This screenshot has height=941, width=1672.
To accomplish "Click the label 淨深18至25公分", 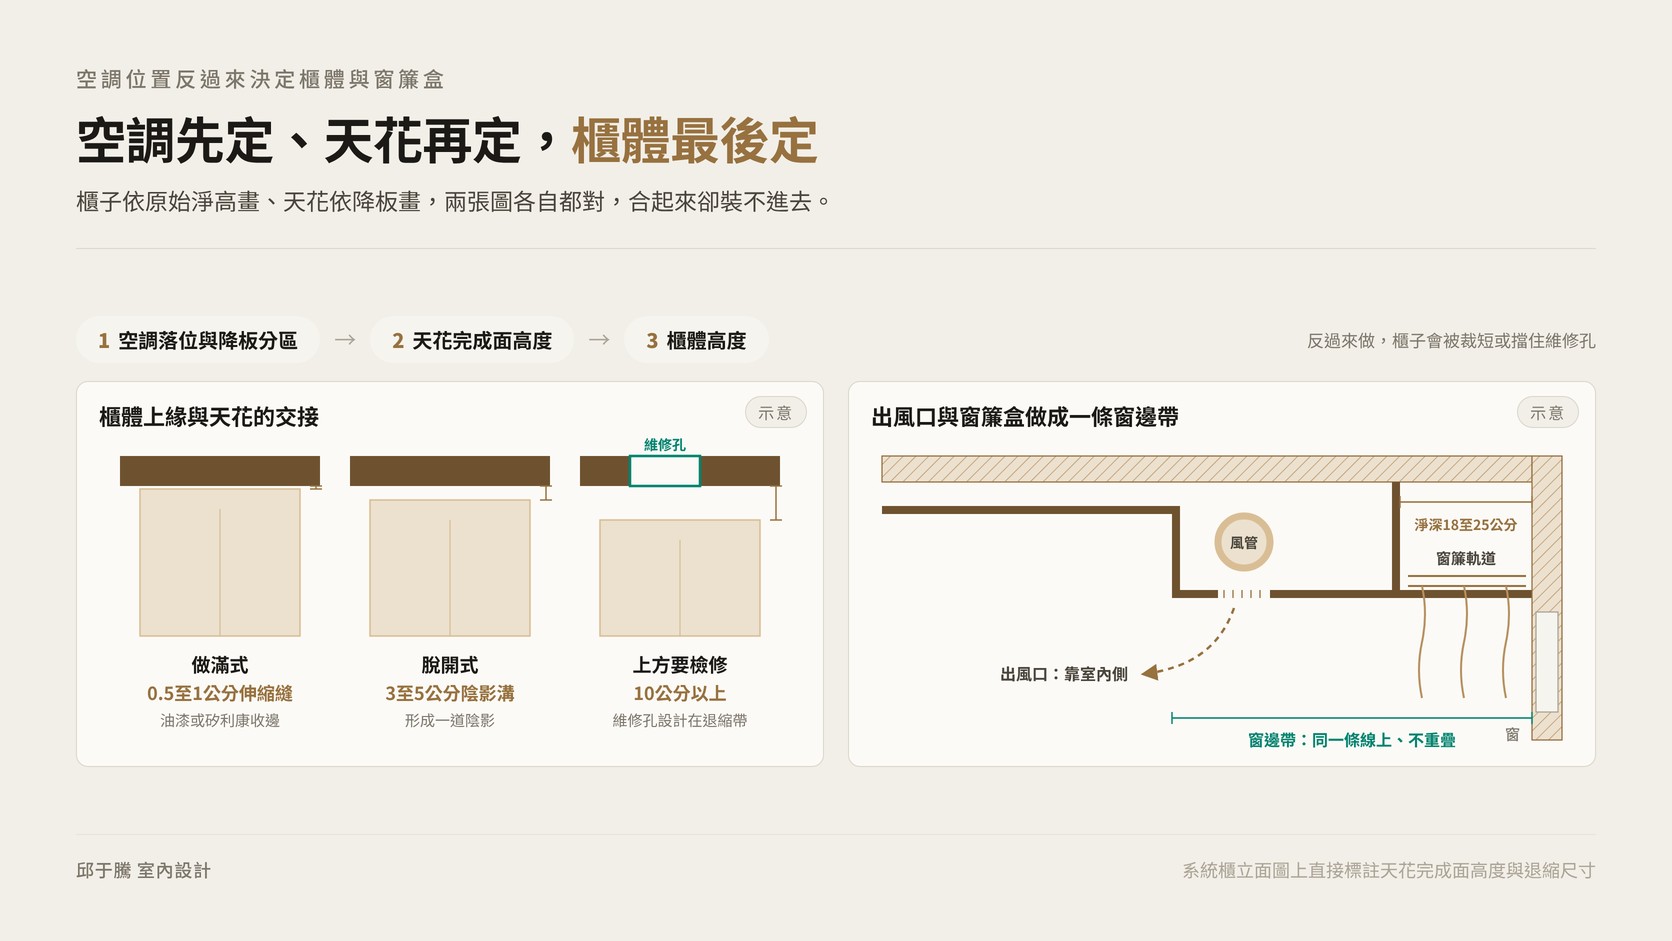I will point(1466,524).
